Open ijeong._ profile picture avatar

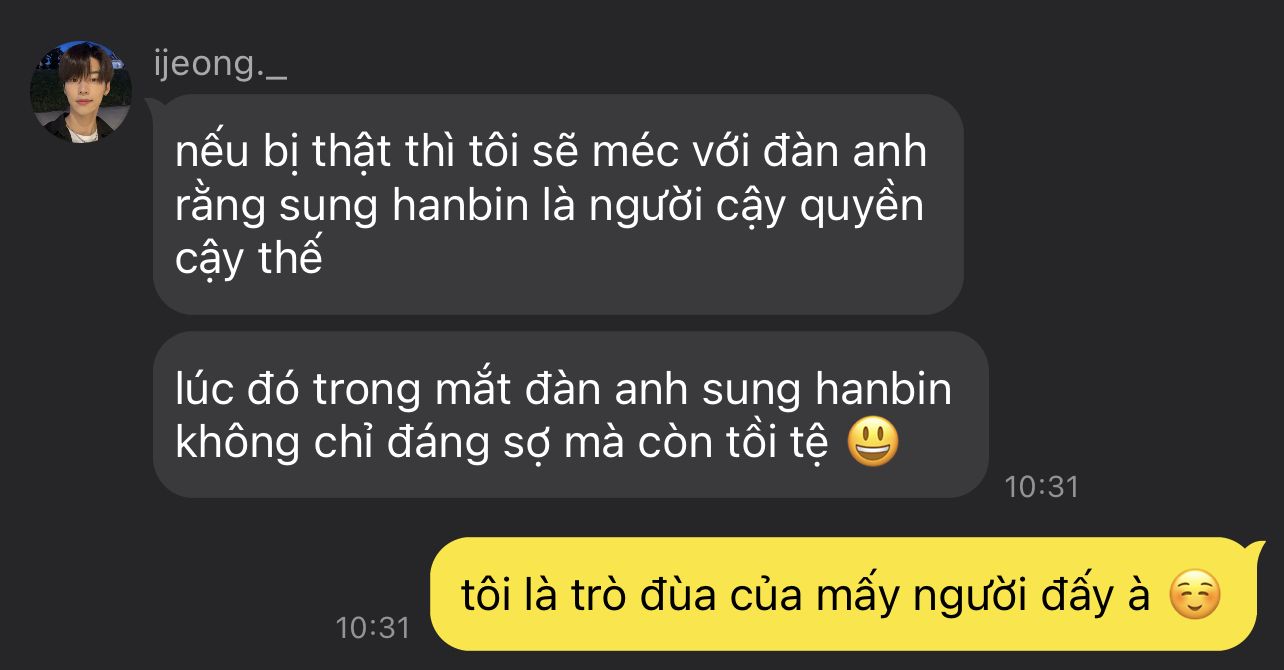point(81,92)
